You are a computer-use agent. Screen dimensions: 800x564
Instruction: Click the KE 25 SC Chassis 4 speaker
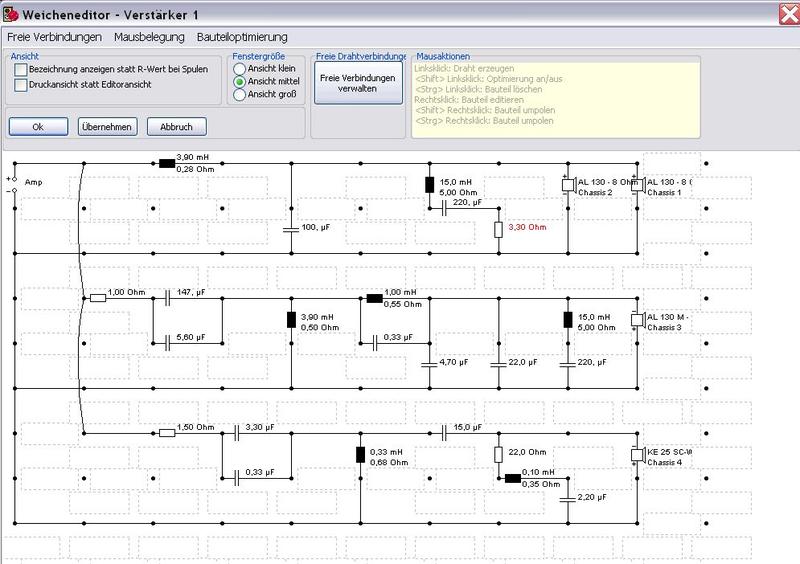pyautogui.click(x=635, y=455)
